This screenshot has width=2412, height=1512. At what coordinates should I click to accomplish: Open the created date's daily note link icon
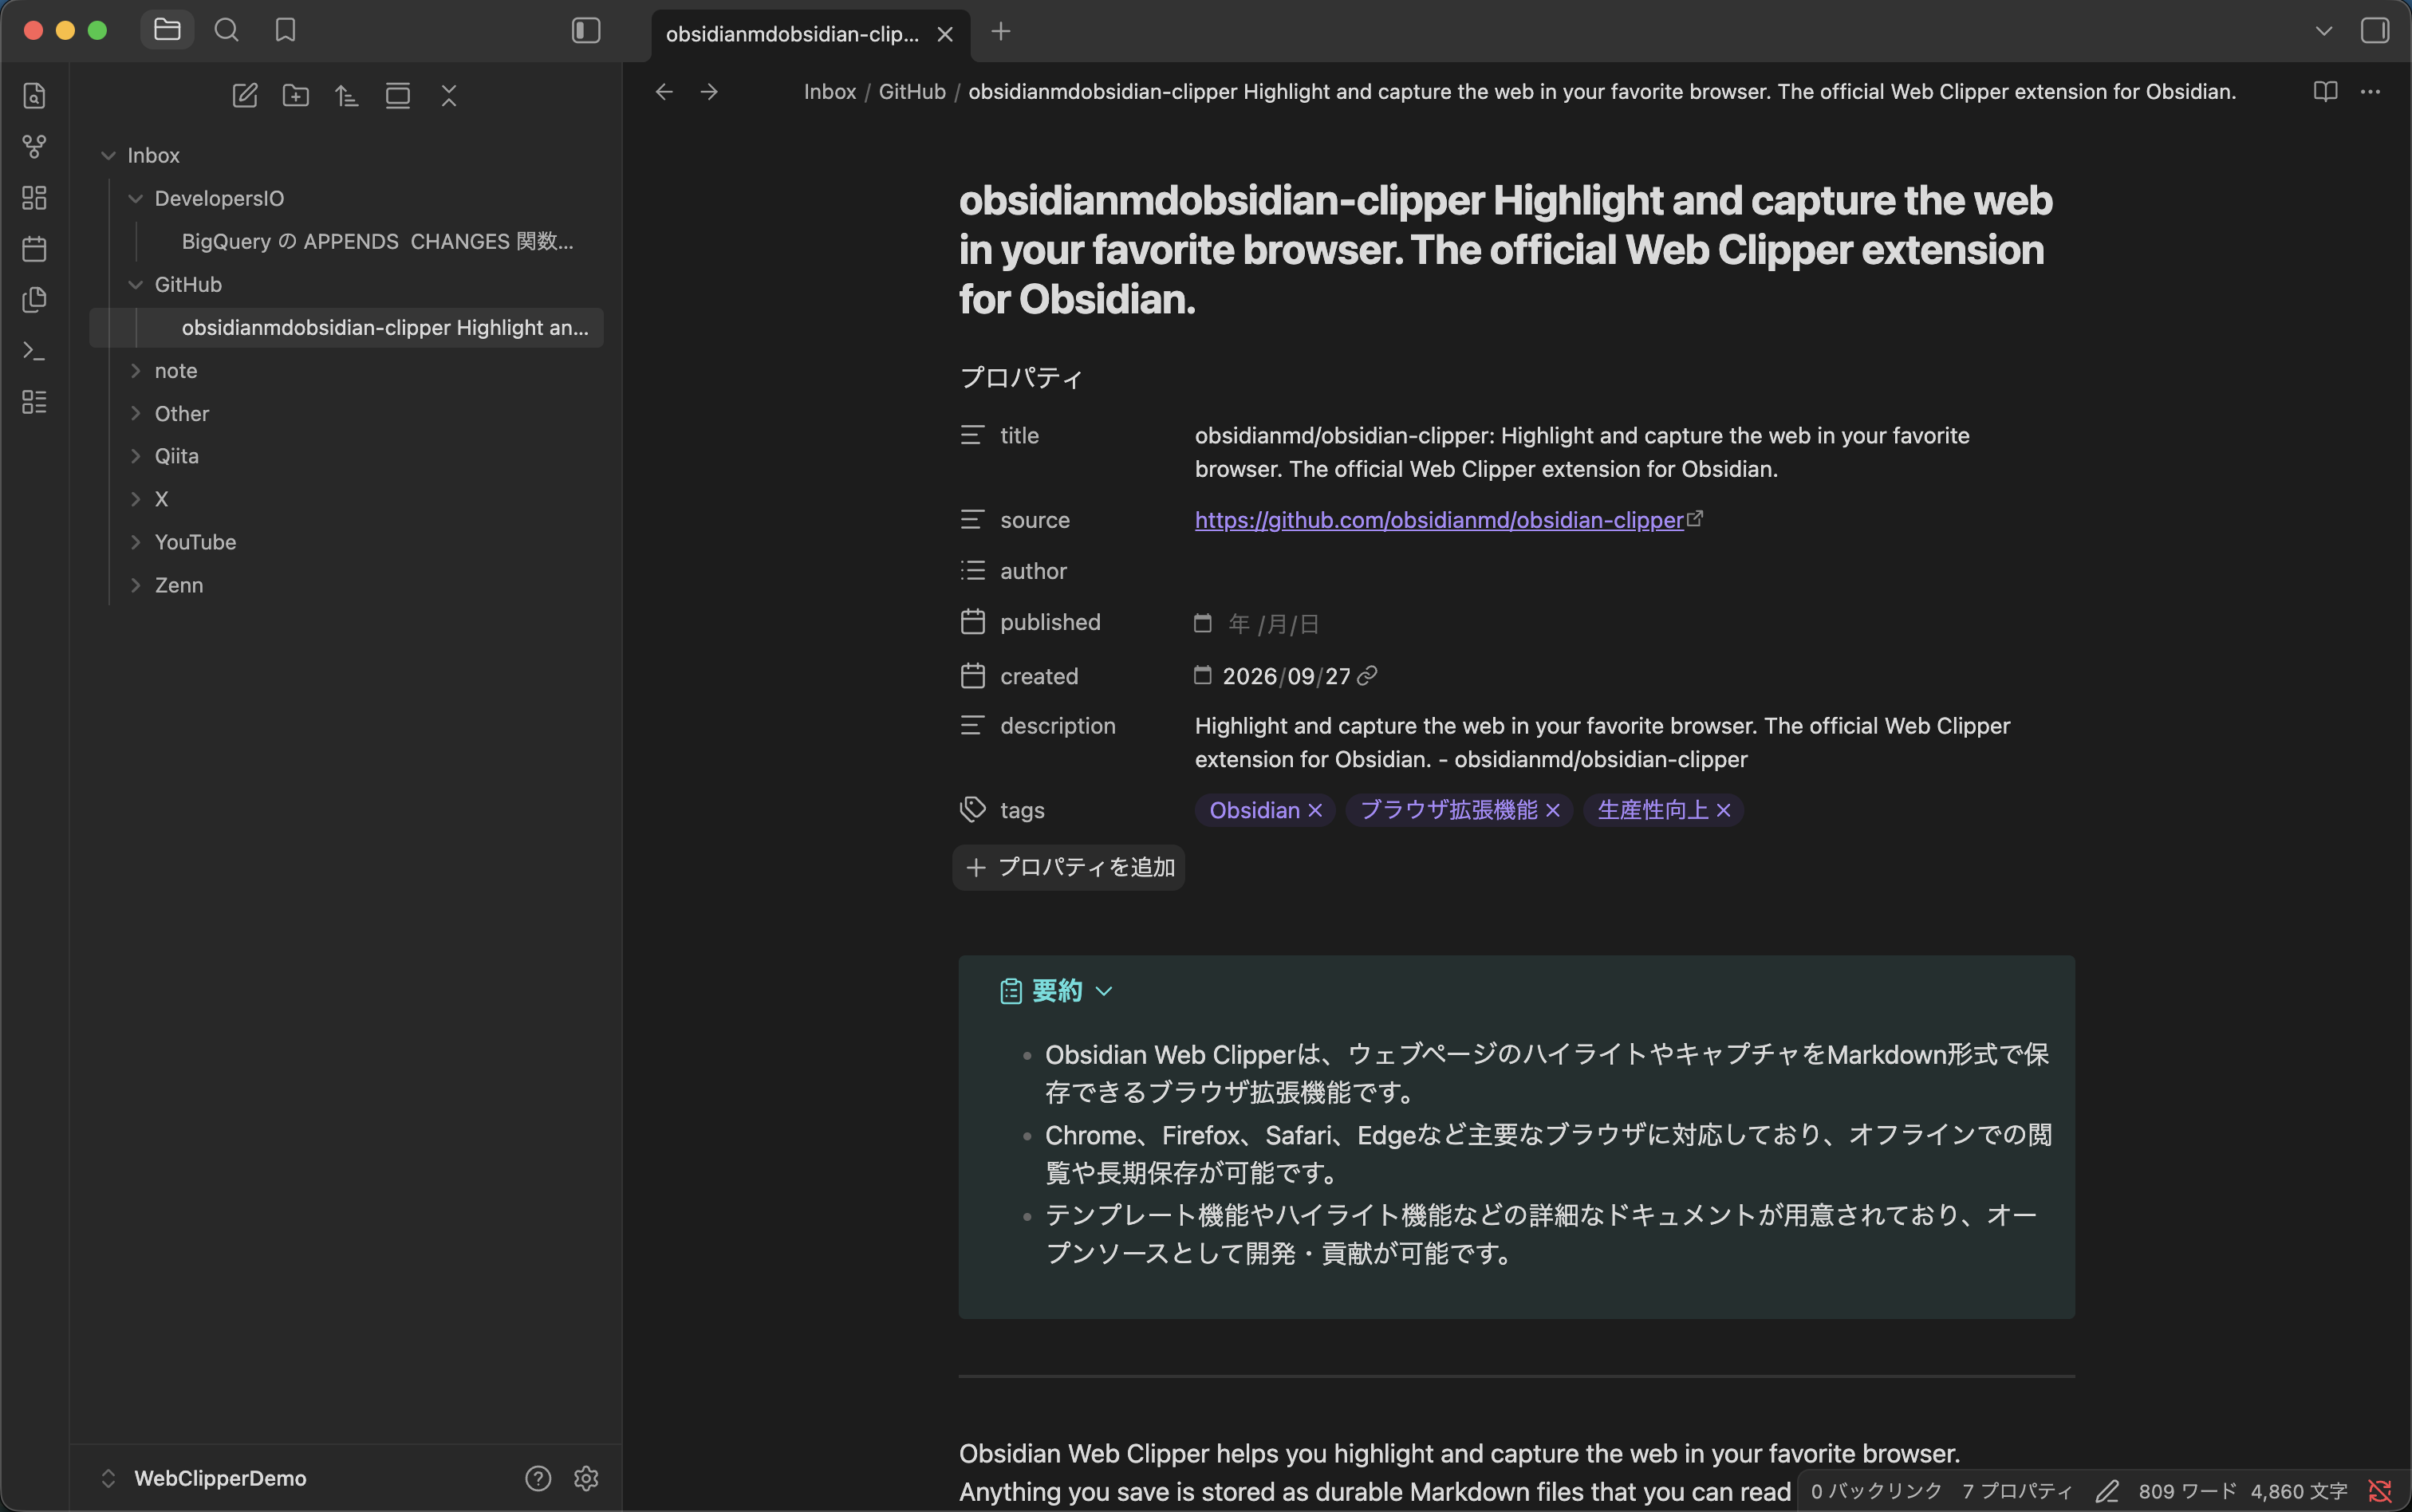1367,677
